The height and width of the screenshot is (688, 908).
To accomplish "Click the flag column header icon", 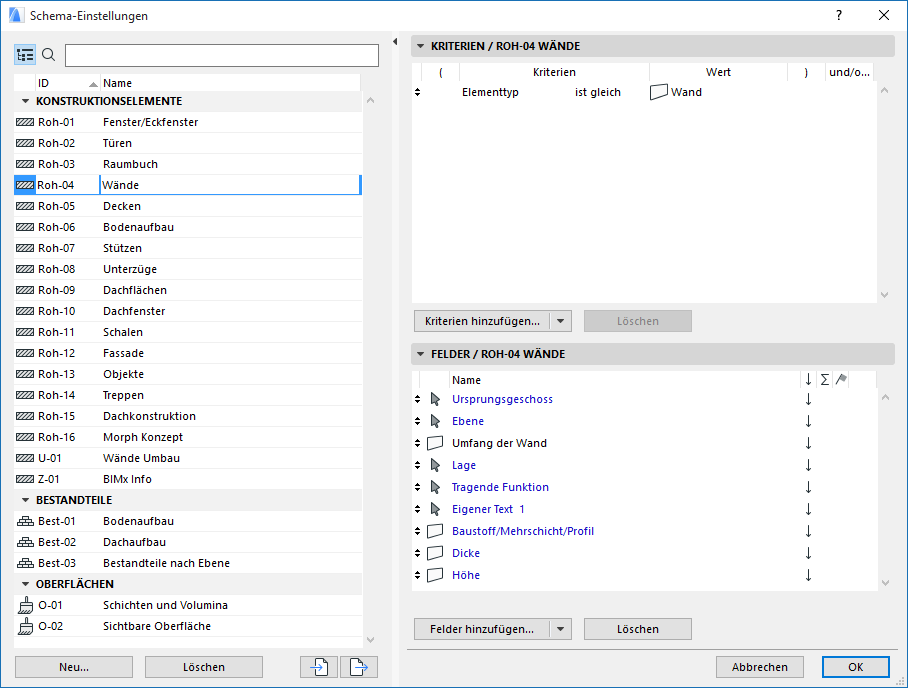I will 841,380.
